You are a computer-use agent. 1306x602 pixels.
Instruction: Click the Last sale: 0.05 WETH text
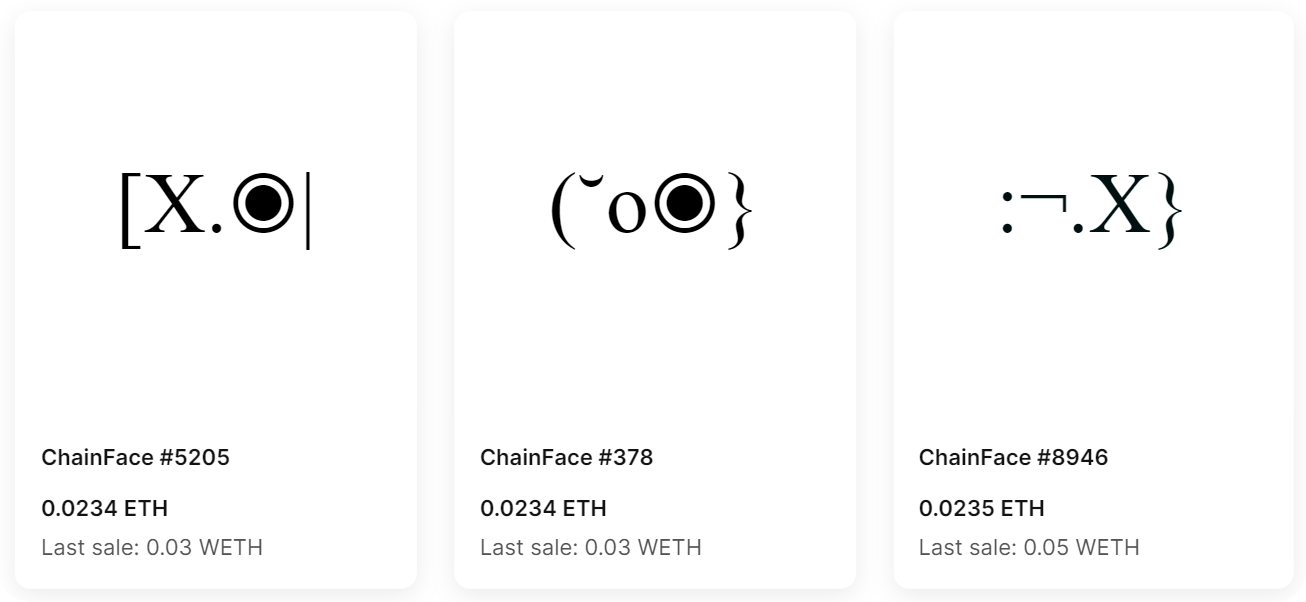click(x=1029, y=548)
